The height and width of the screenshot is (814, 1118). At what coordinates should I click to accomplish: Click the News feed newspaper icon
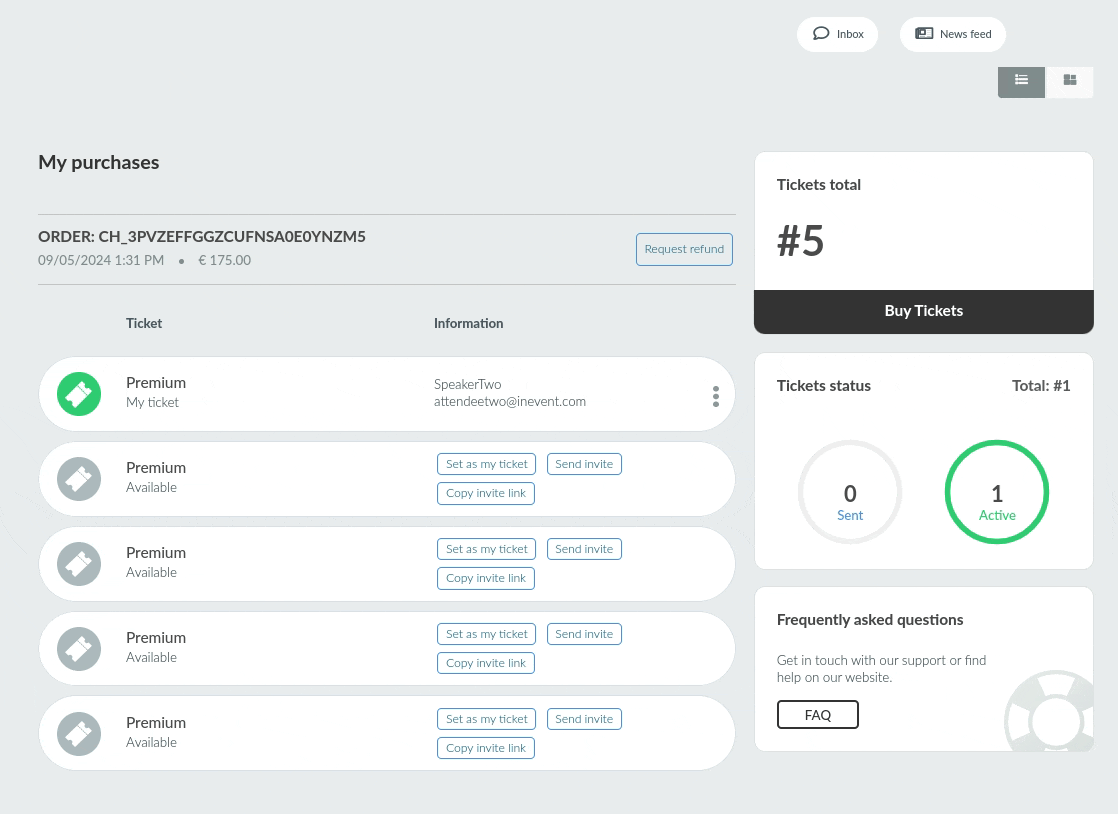click(924, 34)
